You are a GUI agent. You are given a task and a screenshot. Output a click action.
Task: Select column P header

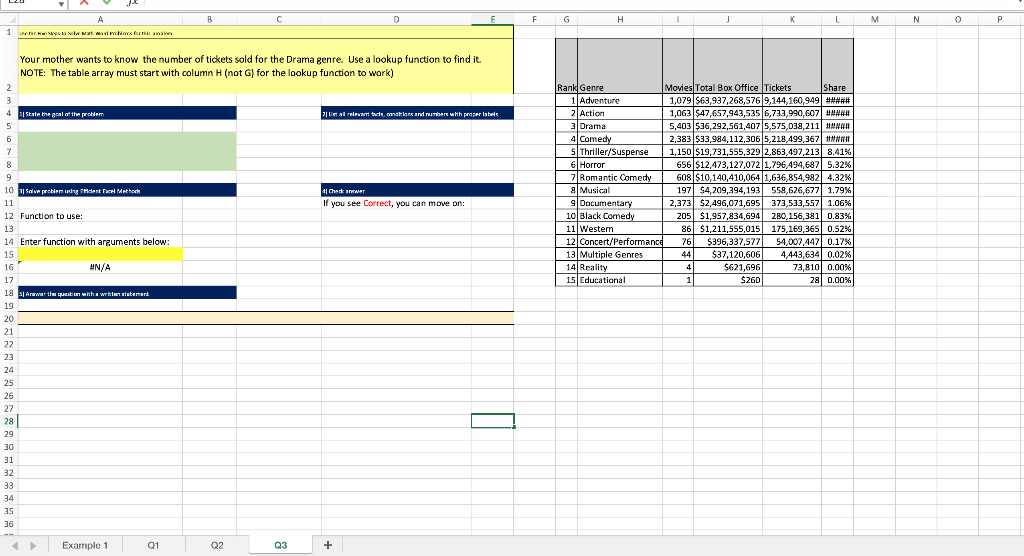999,20
